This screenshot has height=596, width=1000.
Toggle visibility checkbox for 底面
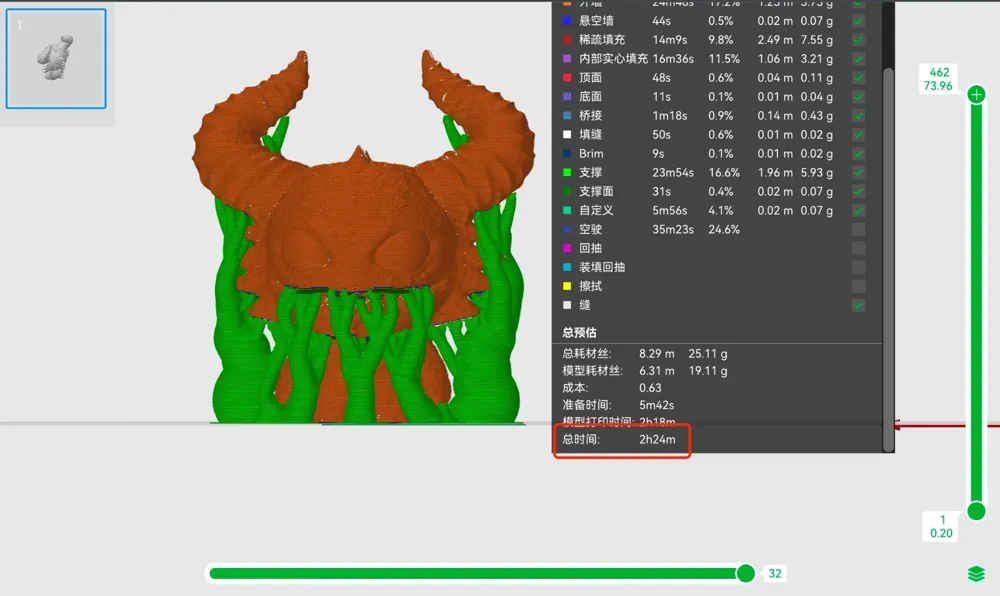pyautogui.click(x=858, y=97)
